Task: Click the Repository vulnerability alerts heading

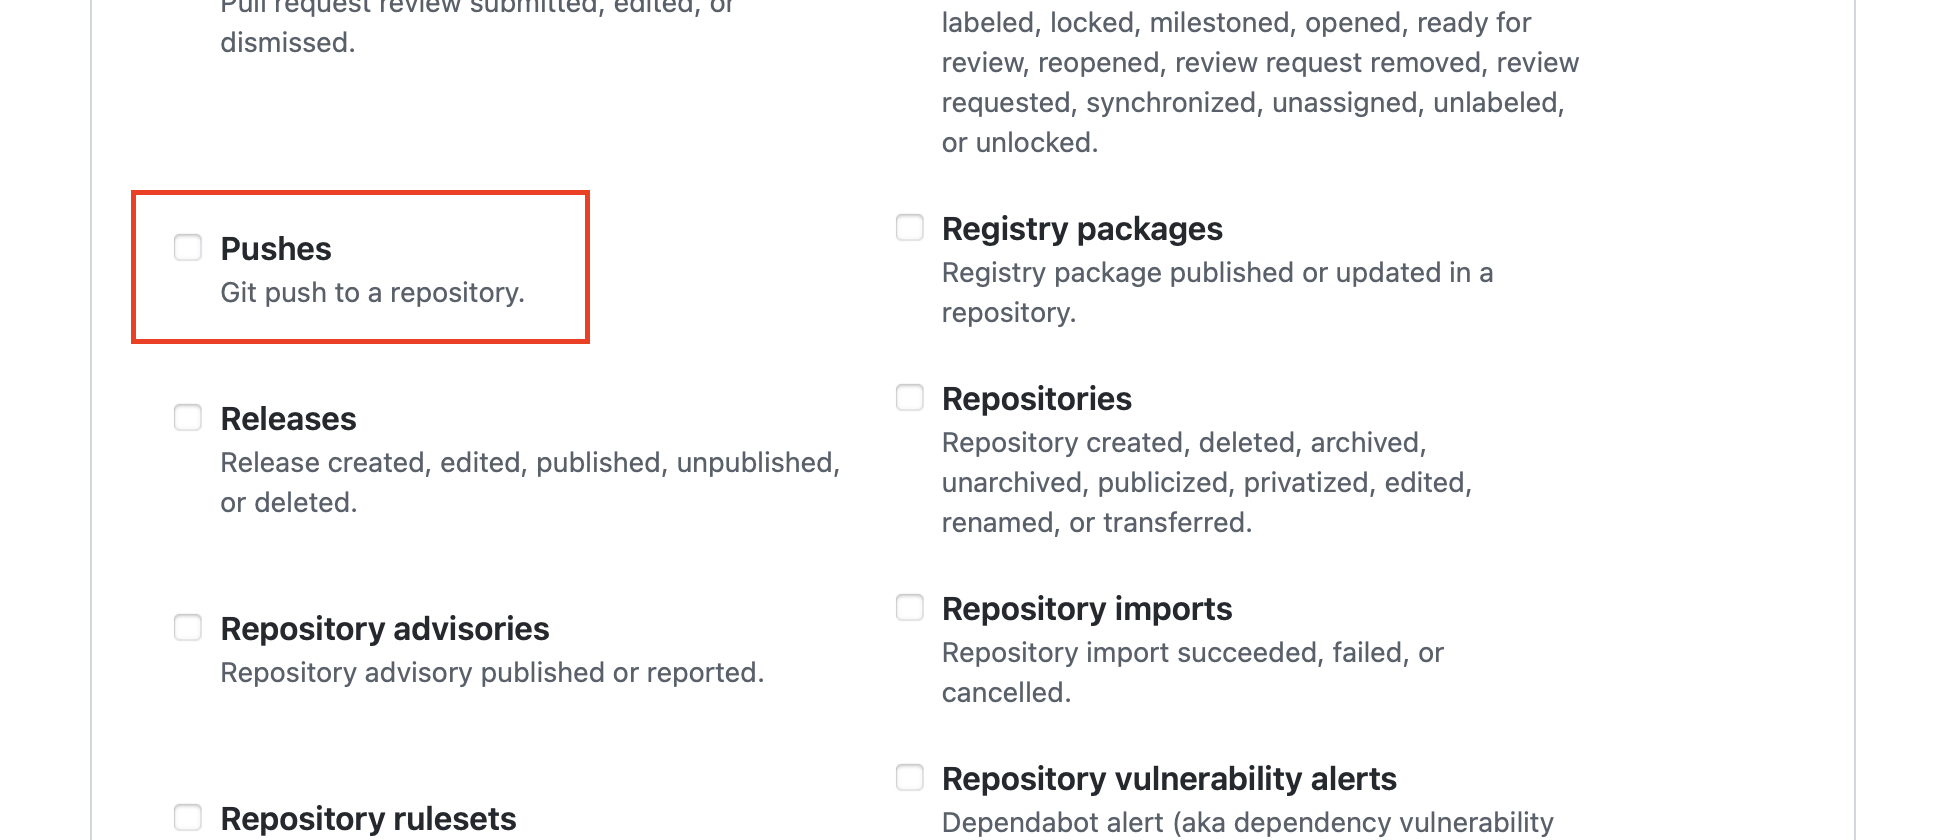Action: pyautogui.click(x=1169, y=779)
